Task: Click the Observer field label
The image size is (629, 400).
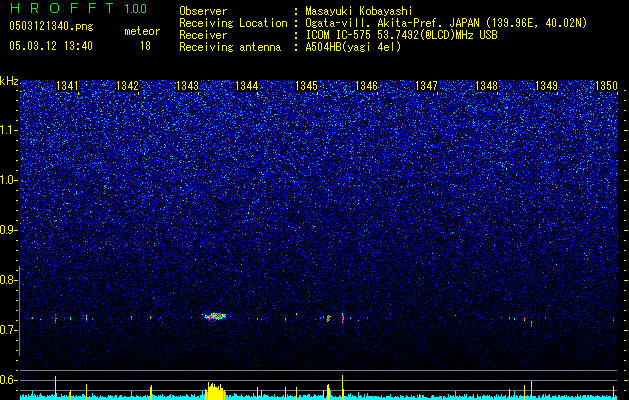Action: click(203, 11)
